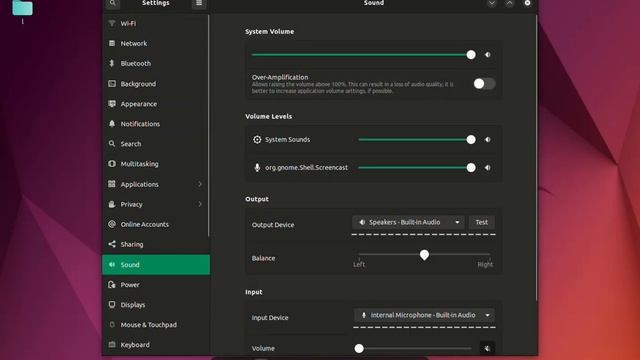Viewport: 640px width, 360px height.
Task: Open the desktop folder icon
Action: pyautogui.click(x=22, y=8)
